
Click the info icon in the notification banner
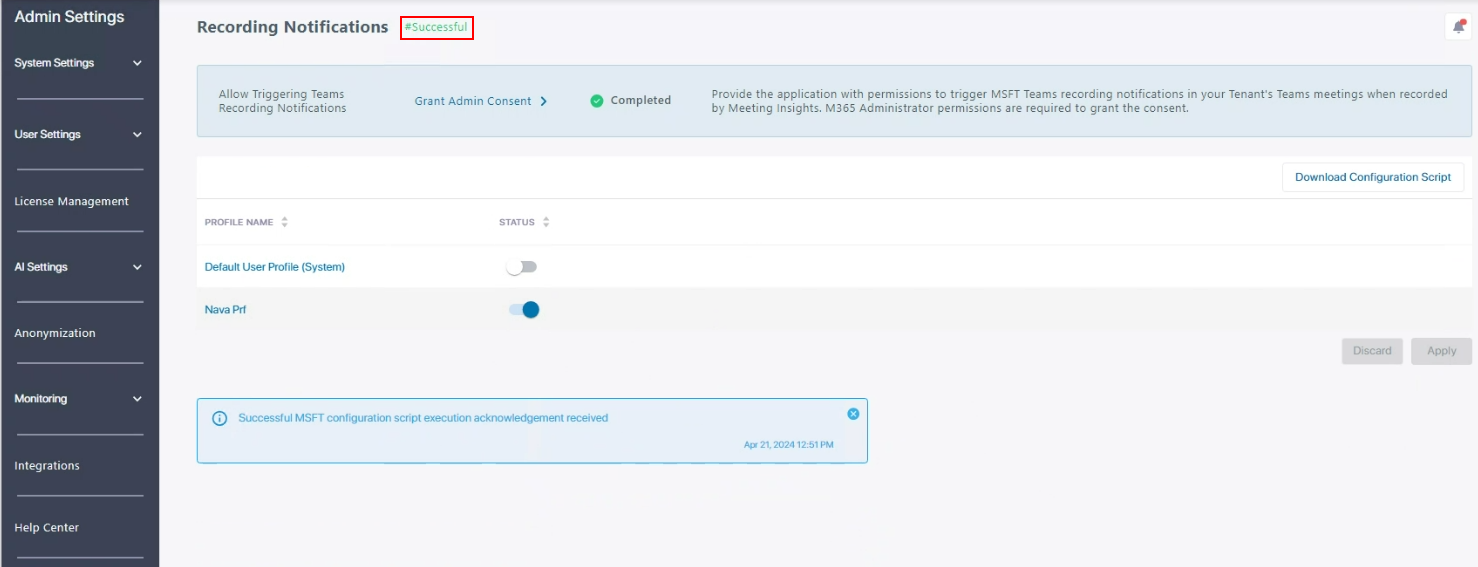point(220,418)
